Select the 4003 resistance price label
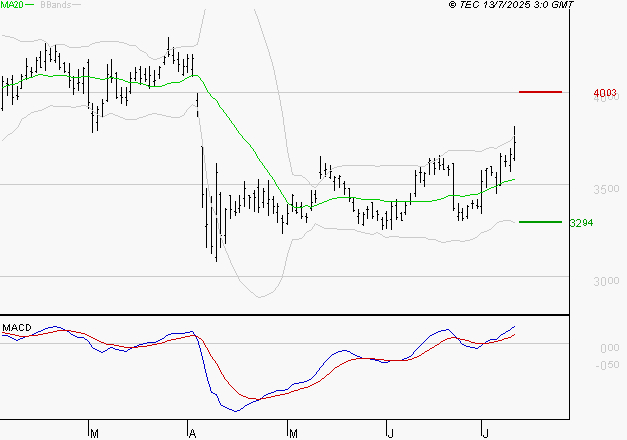This screenshot has height=440, width=627. point(604,93)
